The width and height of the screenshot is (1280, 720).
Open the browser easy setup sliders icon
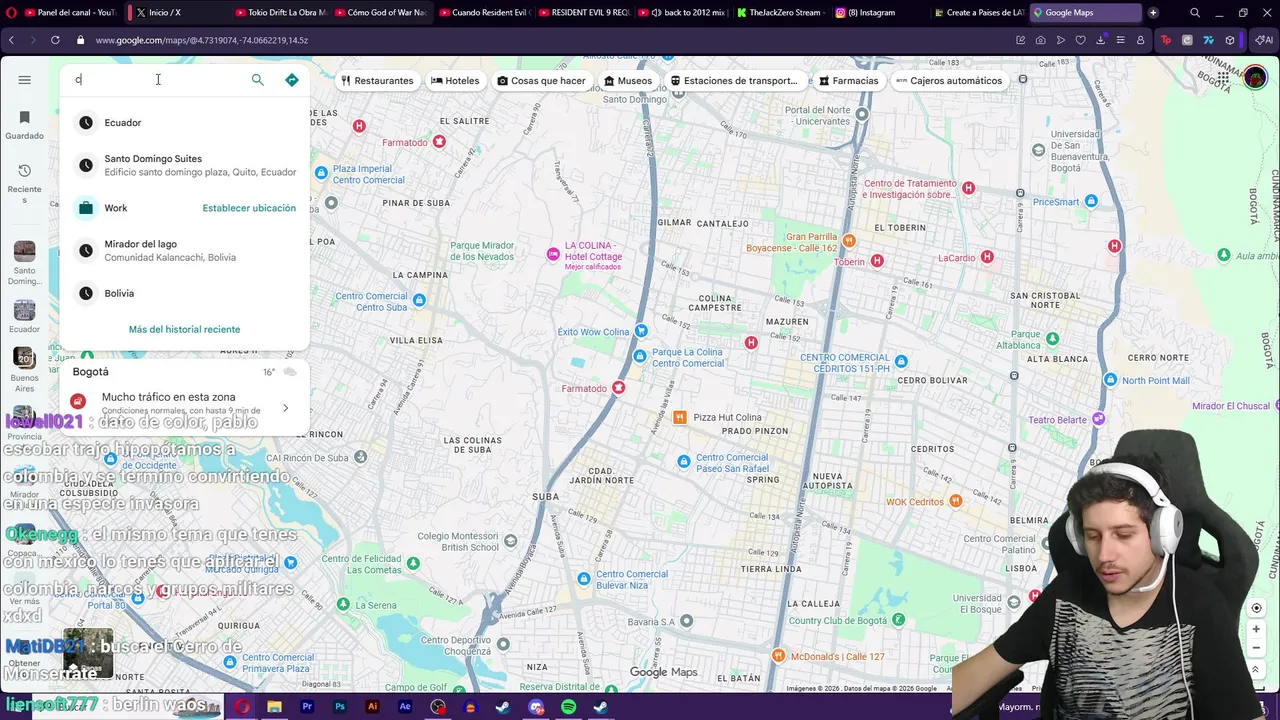(1120, 40)
